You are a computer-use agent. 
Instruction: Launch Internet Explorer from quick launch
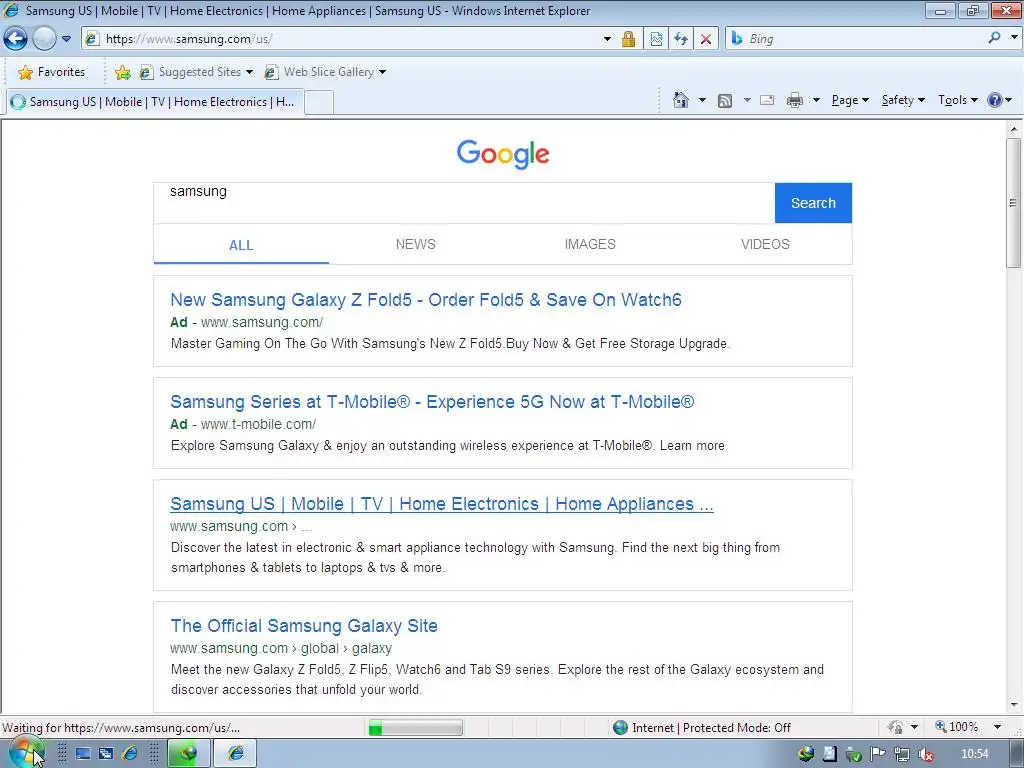click(130, 754)
